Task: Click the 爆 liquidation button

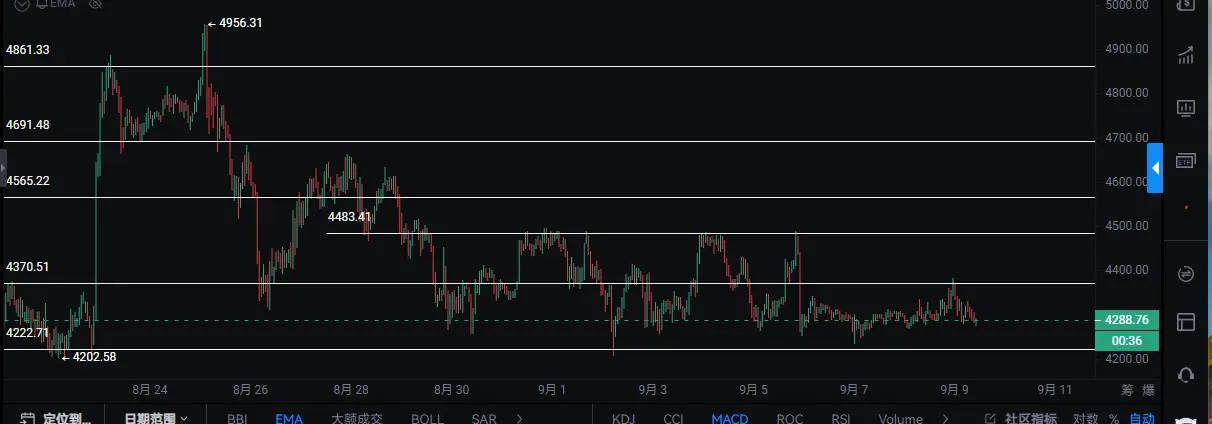Action: 1149,390
